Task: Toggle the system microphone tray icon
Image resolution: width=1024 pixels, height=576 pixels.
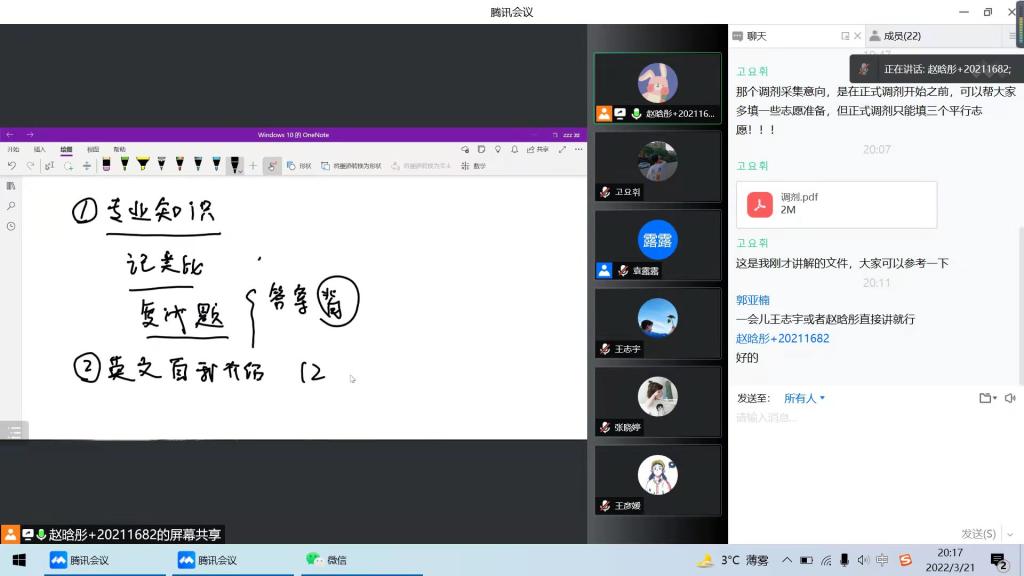Action: coord(844,560)
